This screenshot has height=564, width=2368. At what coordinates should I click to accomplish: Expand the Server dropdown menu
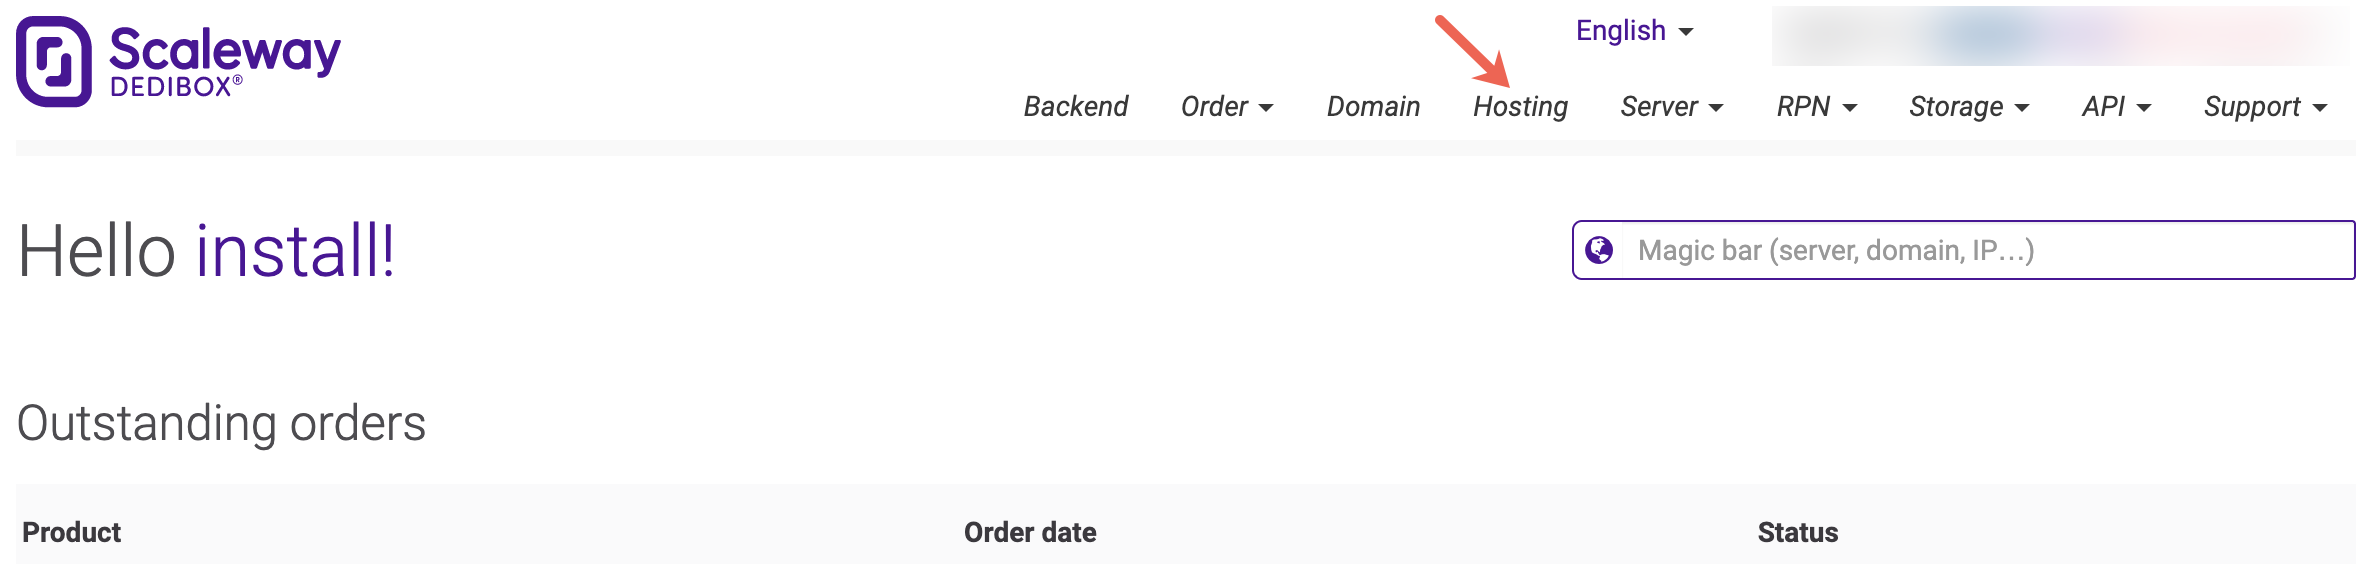coord(1671,107)
